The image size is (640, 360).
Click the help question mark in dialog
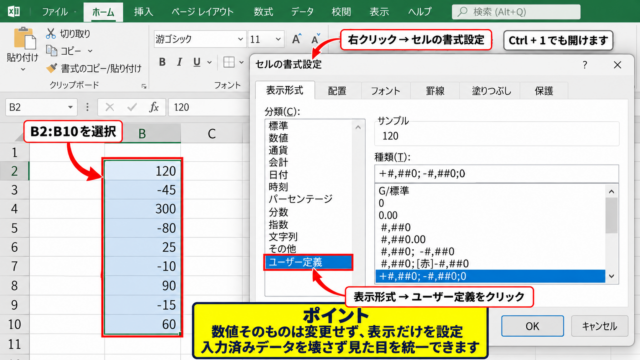585,64
